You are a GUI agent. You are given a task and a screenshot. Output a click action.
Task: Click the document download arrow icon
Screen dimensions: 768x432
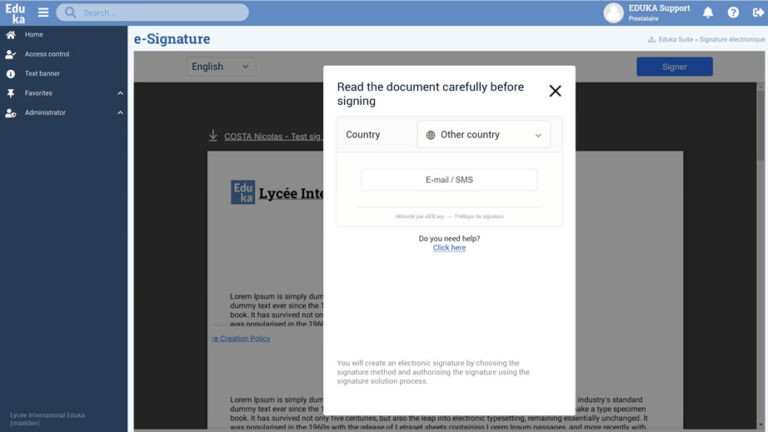[213, 136]
